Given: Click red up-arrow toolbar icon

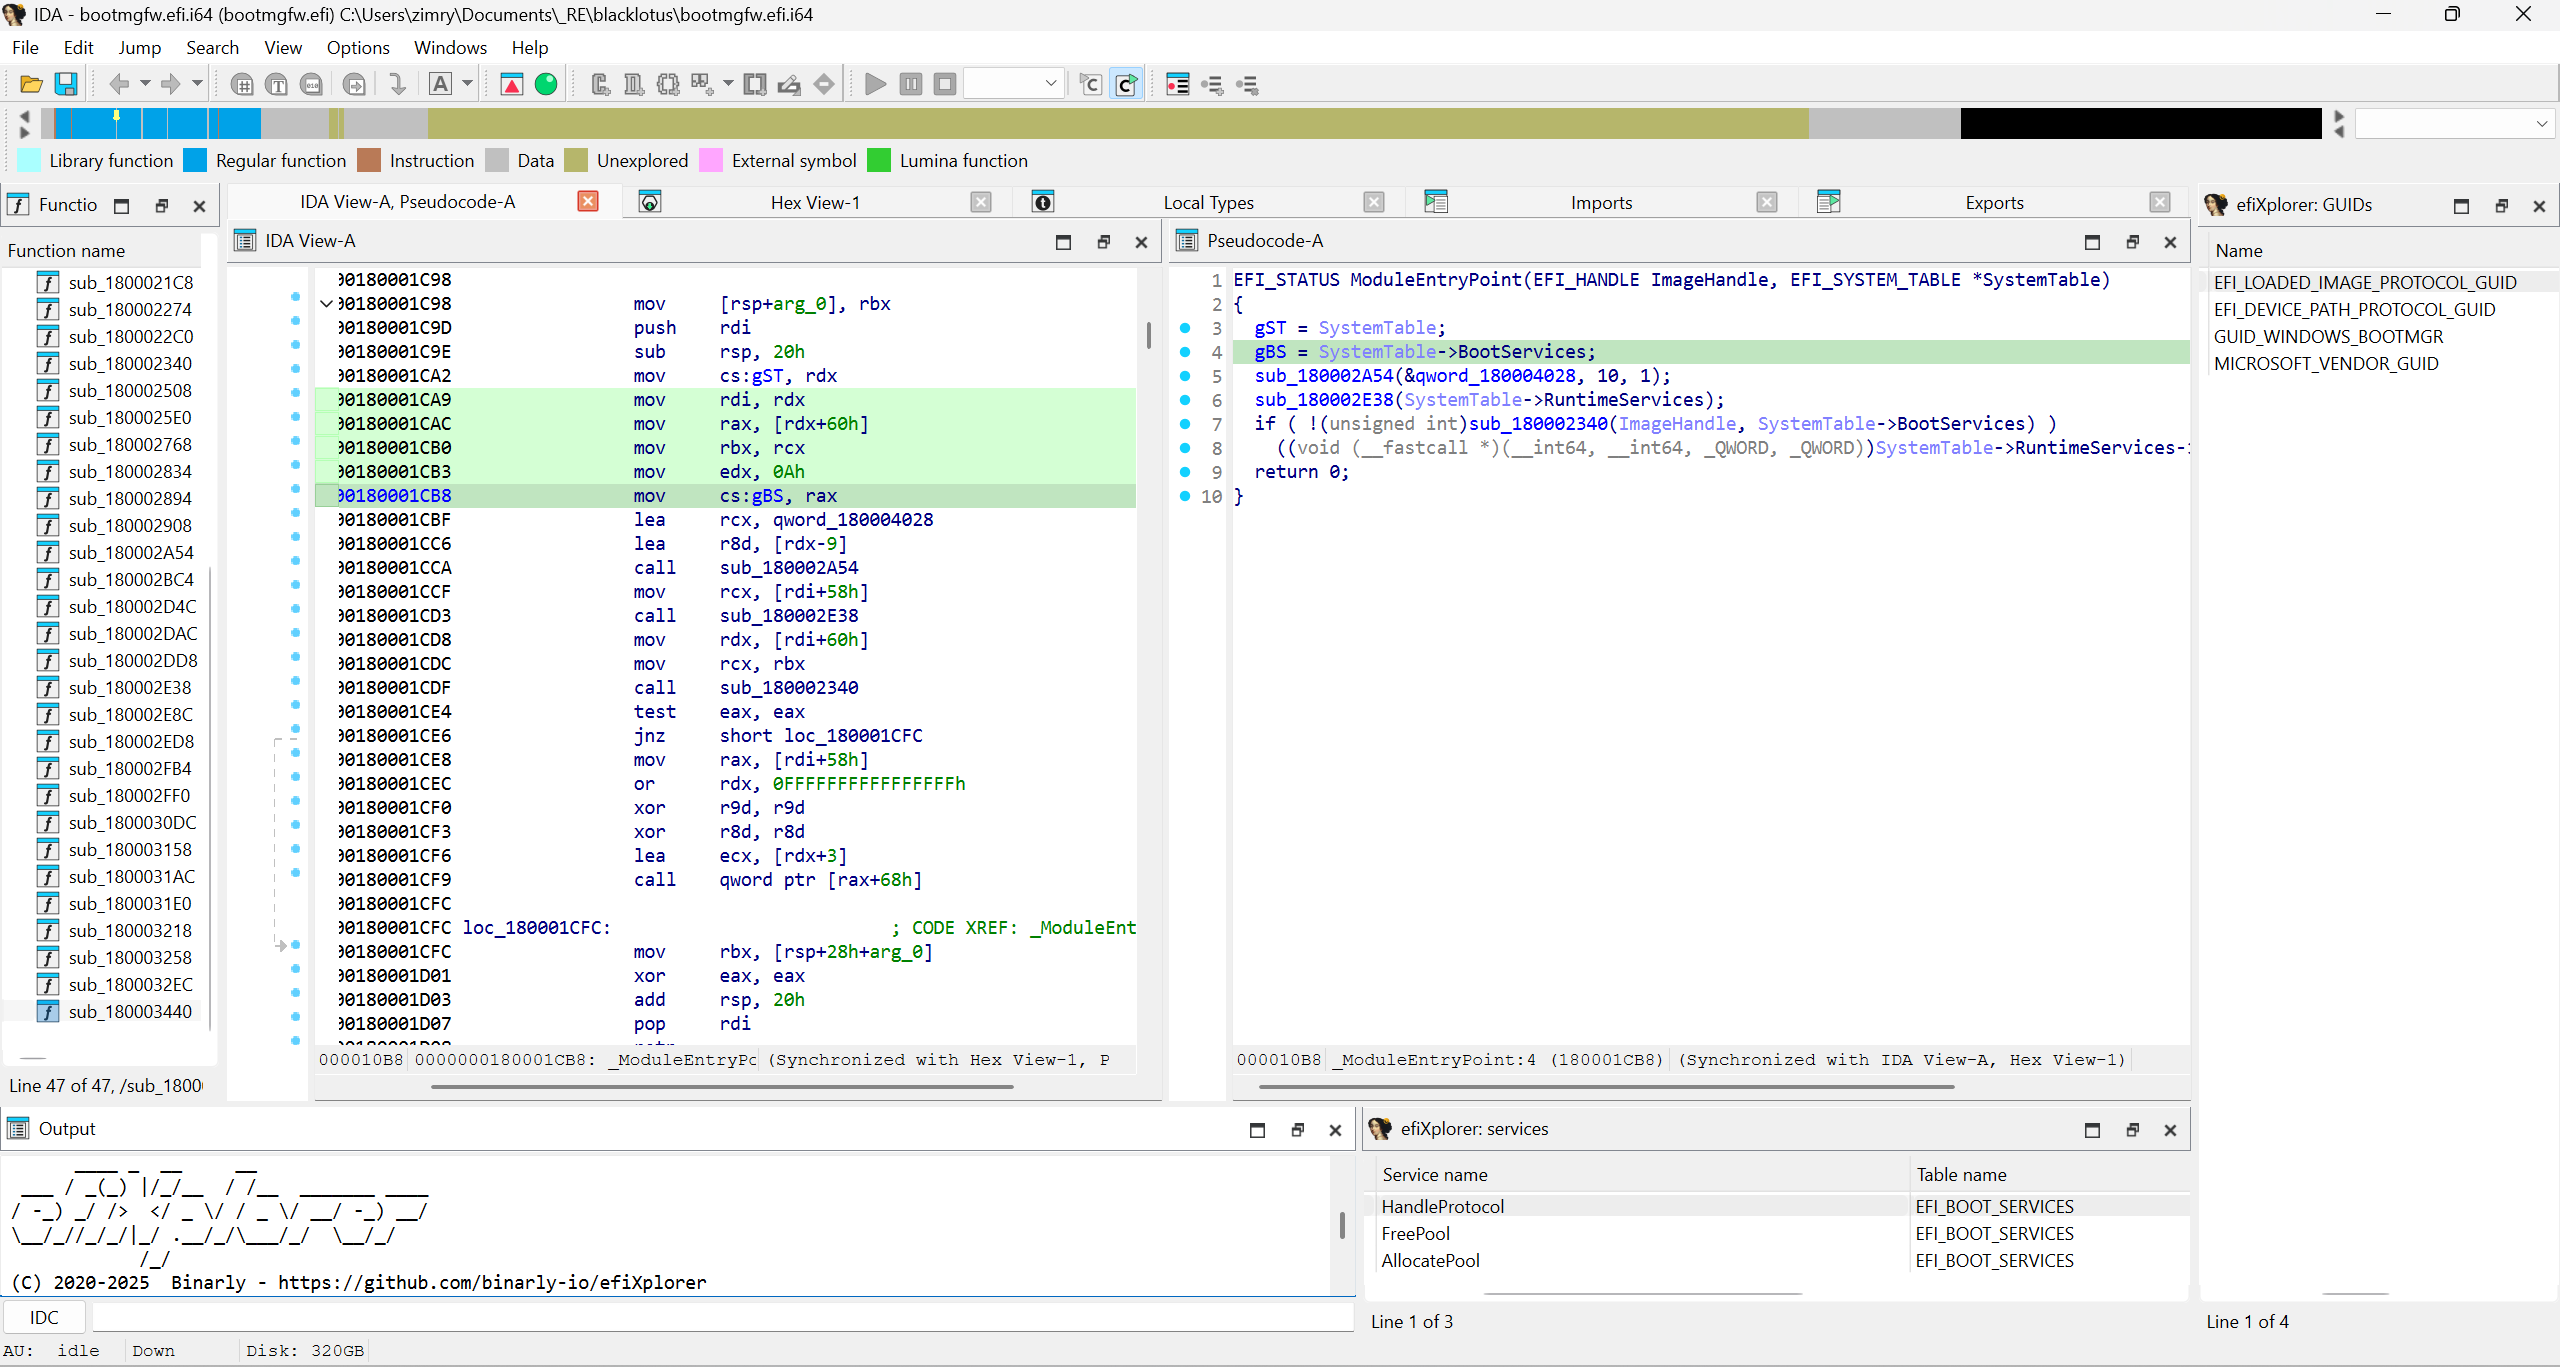Looking at the screenshot, I should click(511, 84).
